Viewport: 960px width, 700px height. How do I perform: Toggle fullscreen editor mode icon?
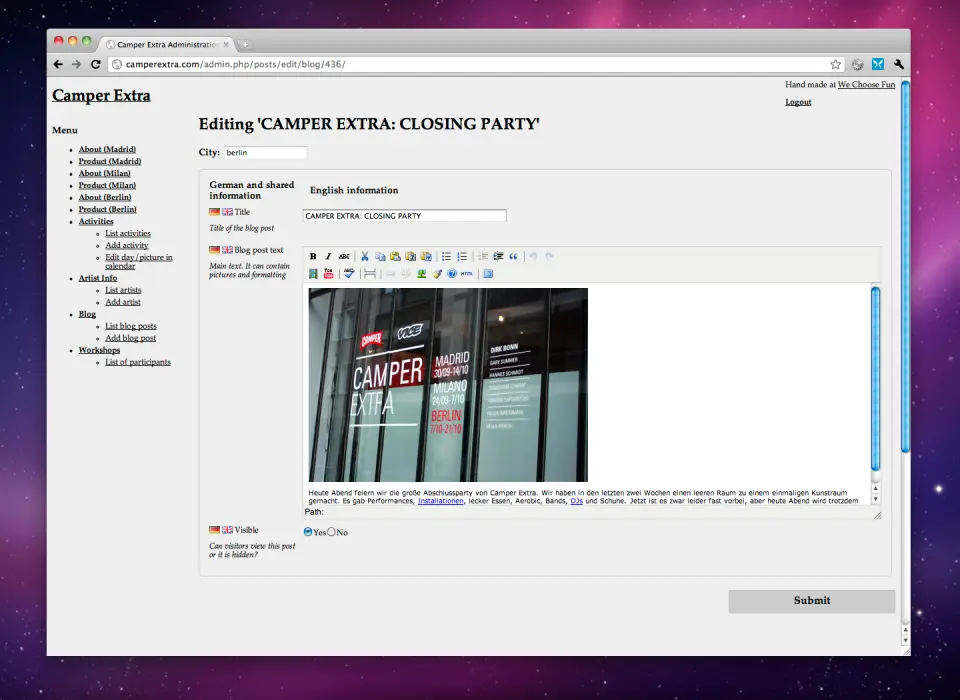[488, 274]
